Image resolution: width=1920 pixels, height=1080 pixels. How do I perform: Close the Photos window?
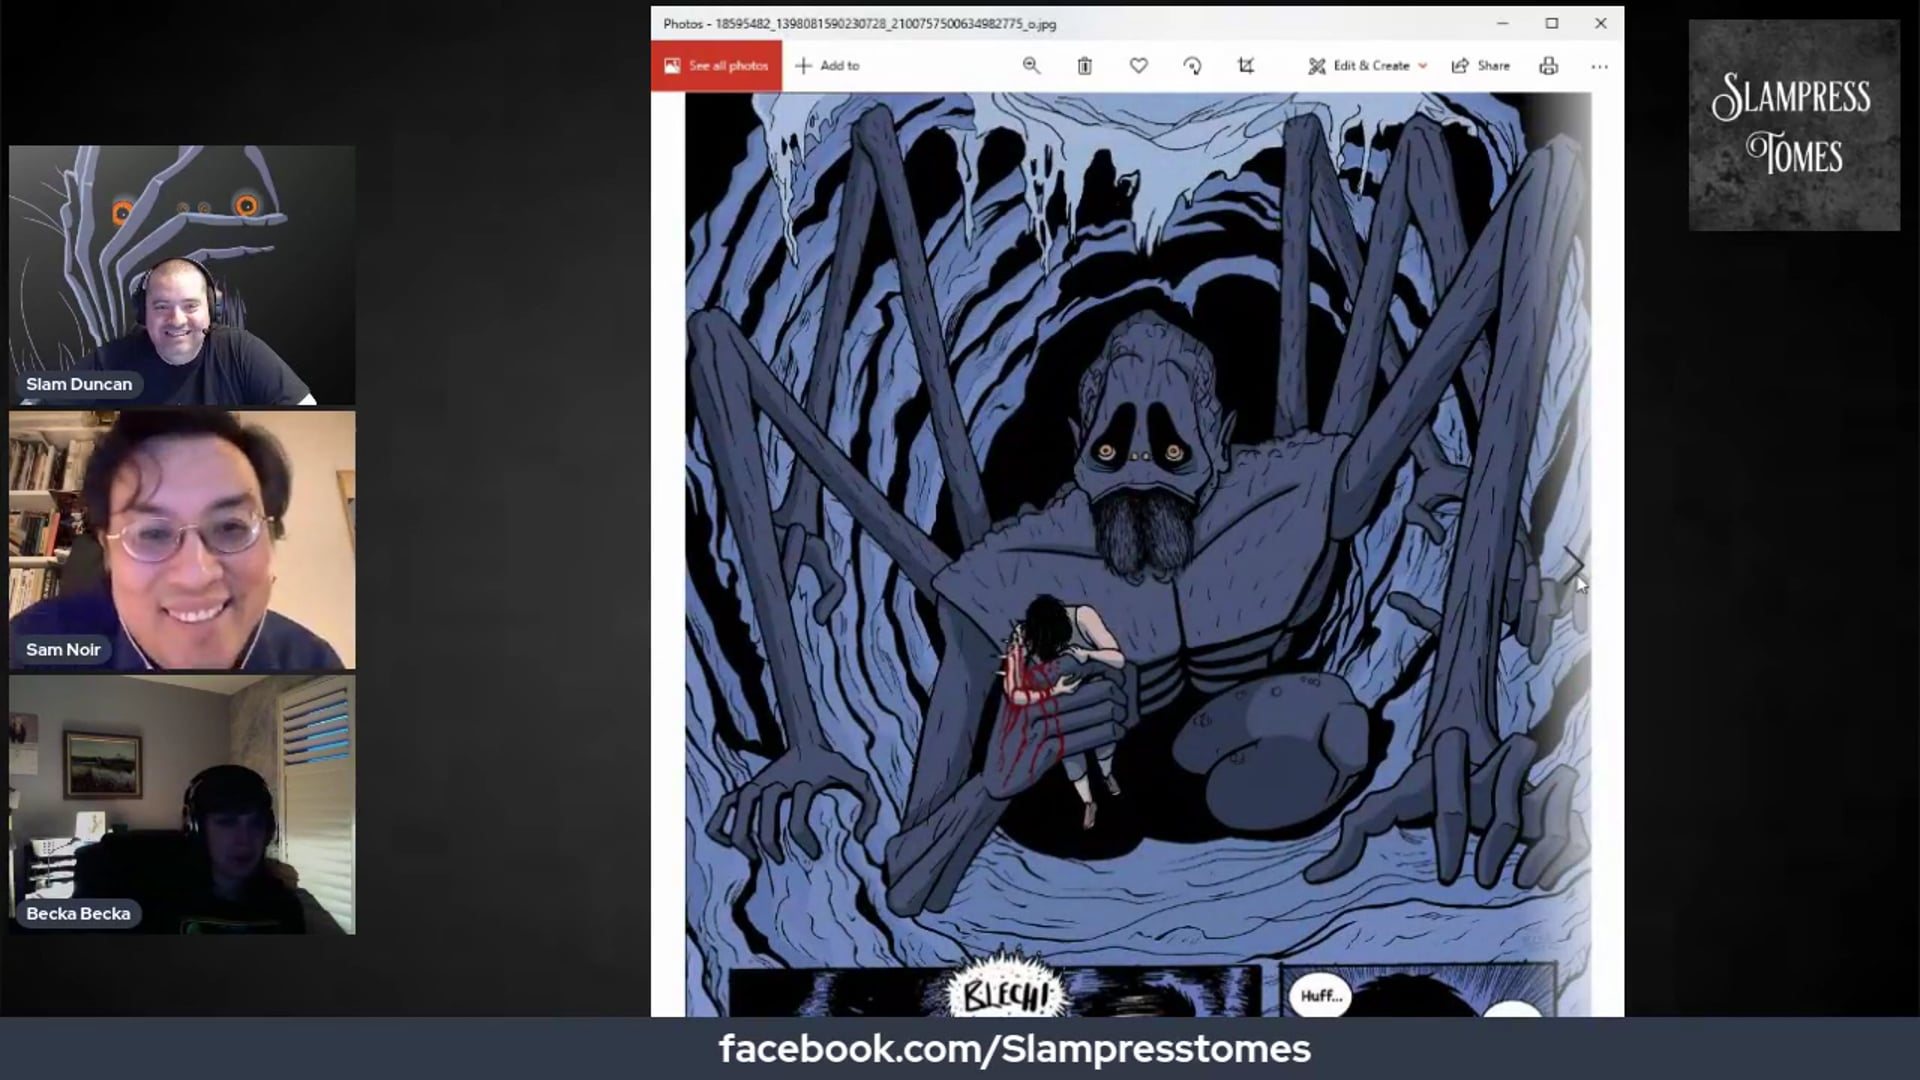1600,23
